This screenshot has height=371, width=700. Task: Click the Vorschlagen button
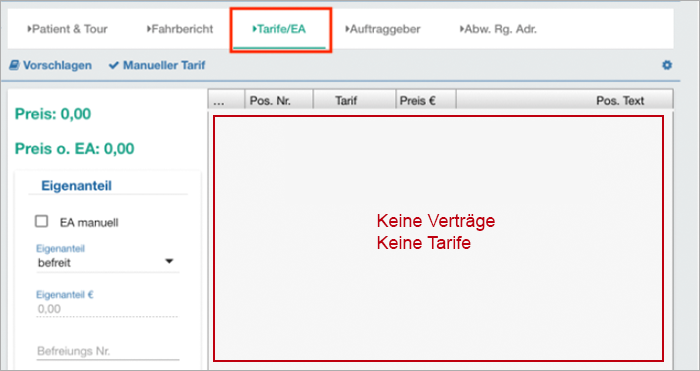tap(50, 65)
